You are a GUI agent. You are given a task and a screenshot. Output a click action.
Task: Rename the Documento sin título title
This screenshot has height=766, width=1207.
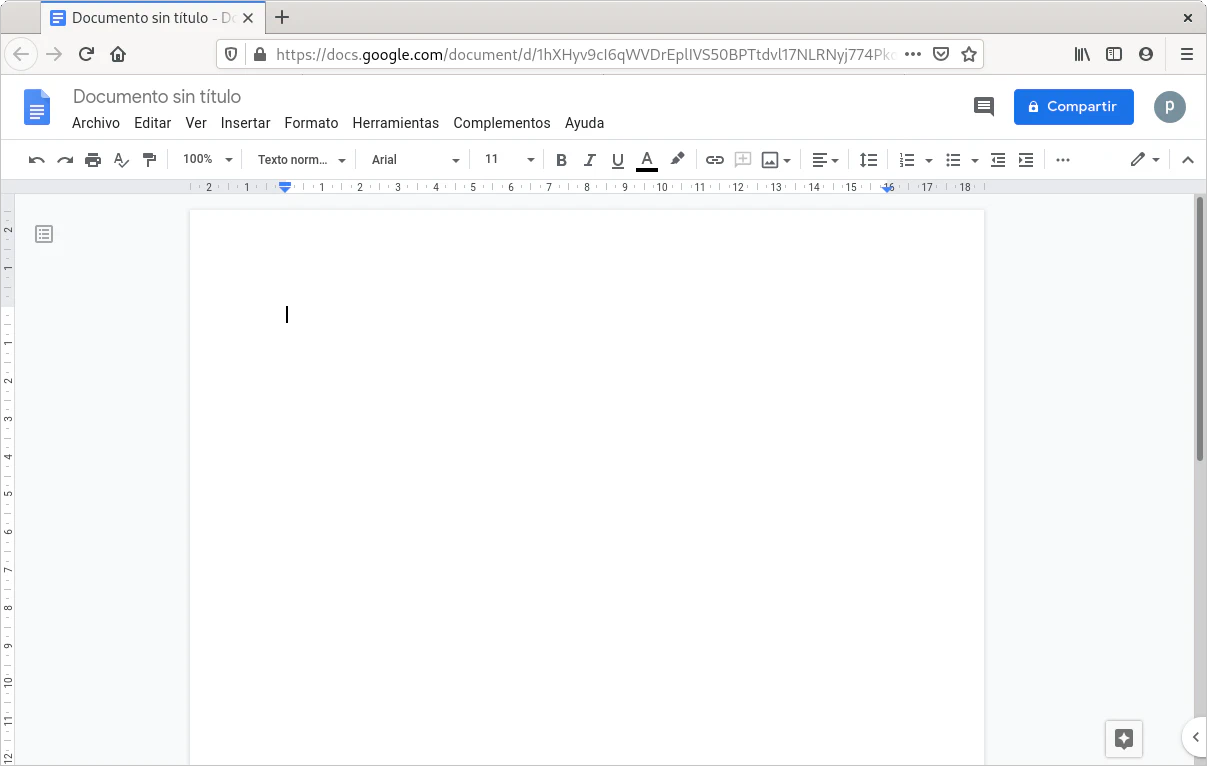tap(157, 97)
